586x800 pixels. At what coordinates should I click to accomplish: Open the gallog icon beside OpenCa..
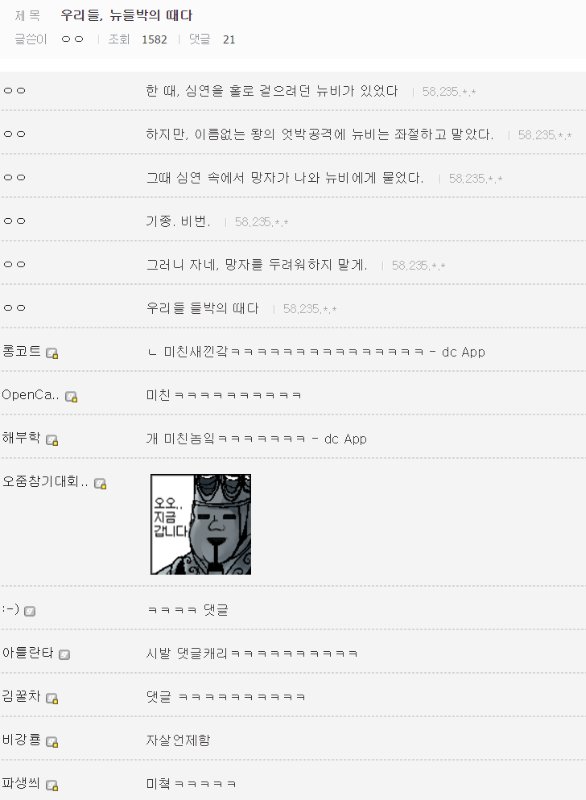71,397
